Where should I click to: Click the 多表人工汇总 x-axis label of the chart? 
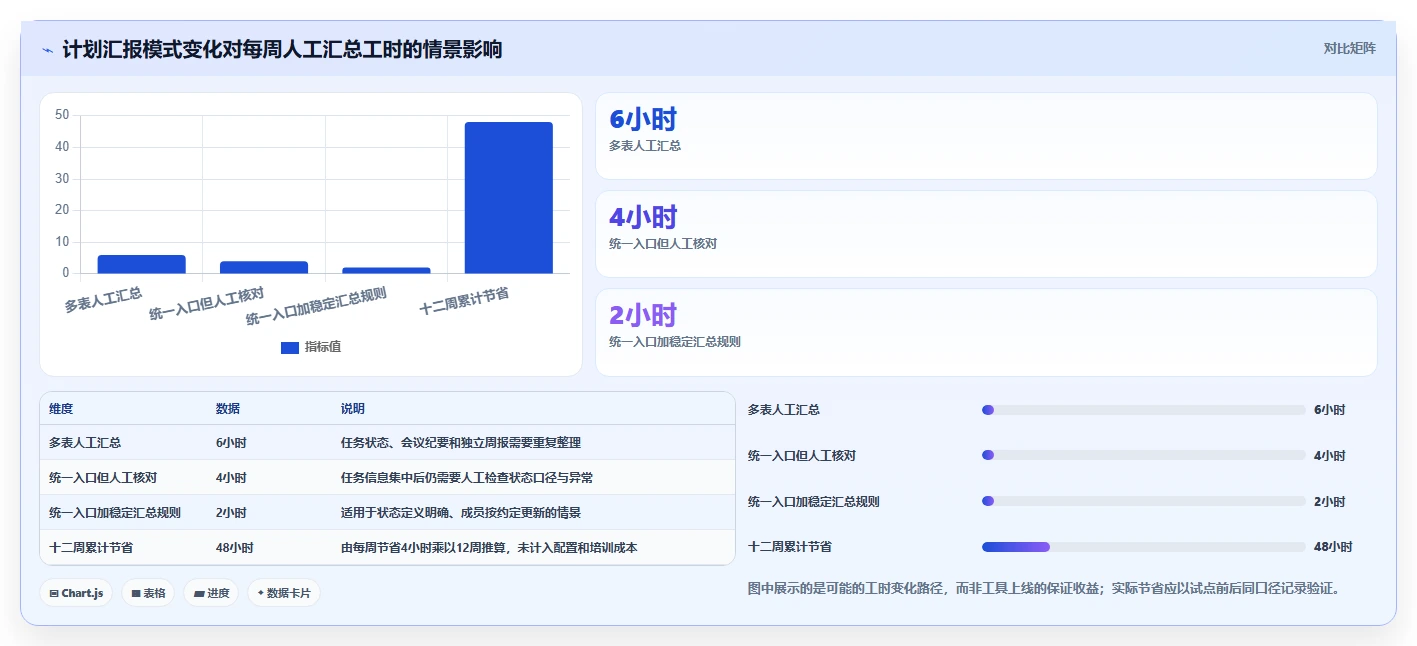coord(103,299)
